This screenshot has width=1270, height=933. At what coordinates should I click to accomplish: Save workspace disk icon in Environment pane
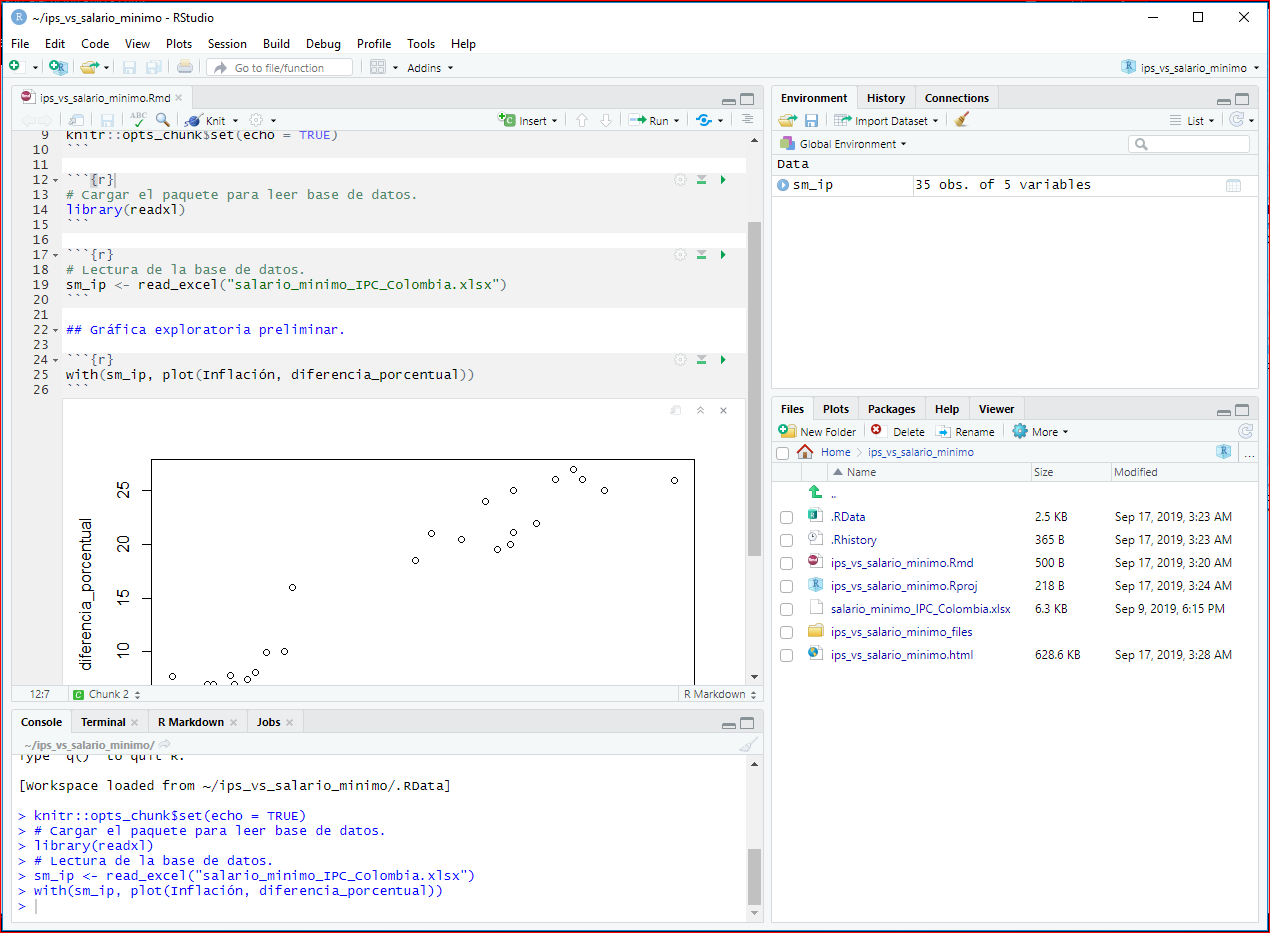coord(811,120)
